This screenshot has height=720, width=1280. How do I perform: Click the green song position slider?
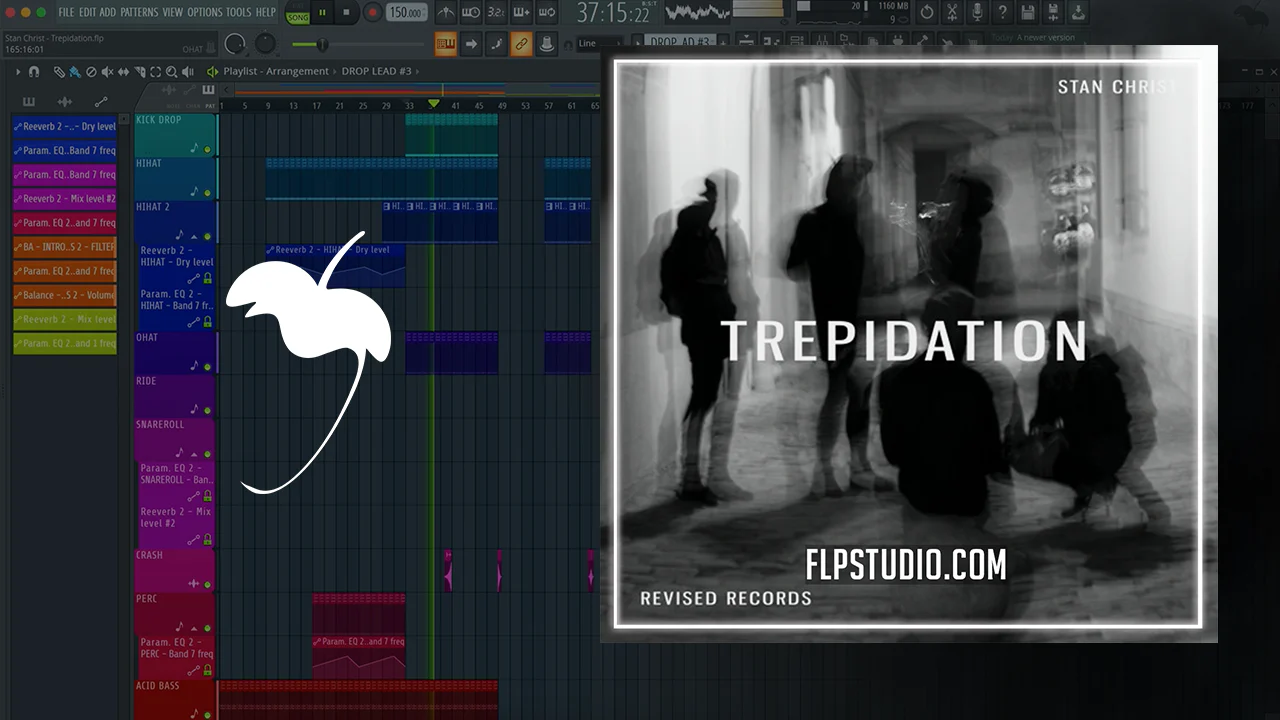tap(360, 44)
